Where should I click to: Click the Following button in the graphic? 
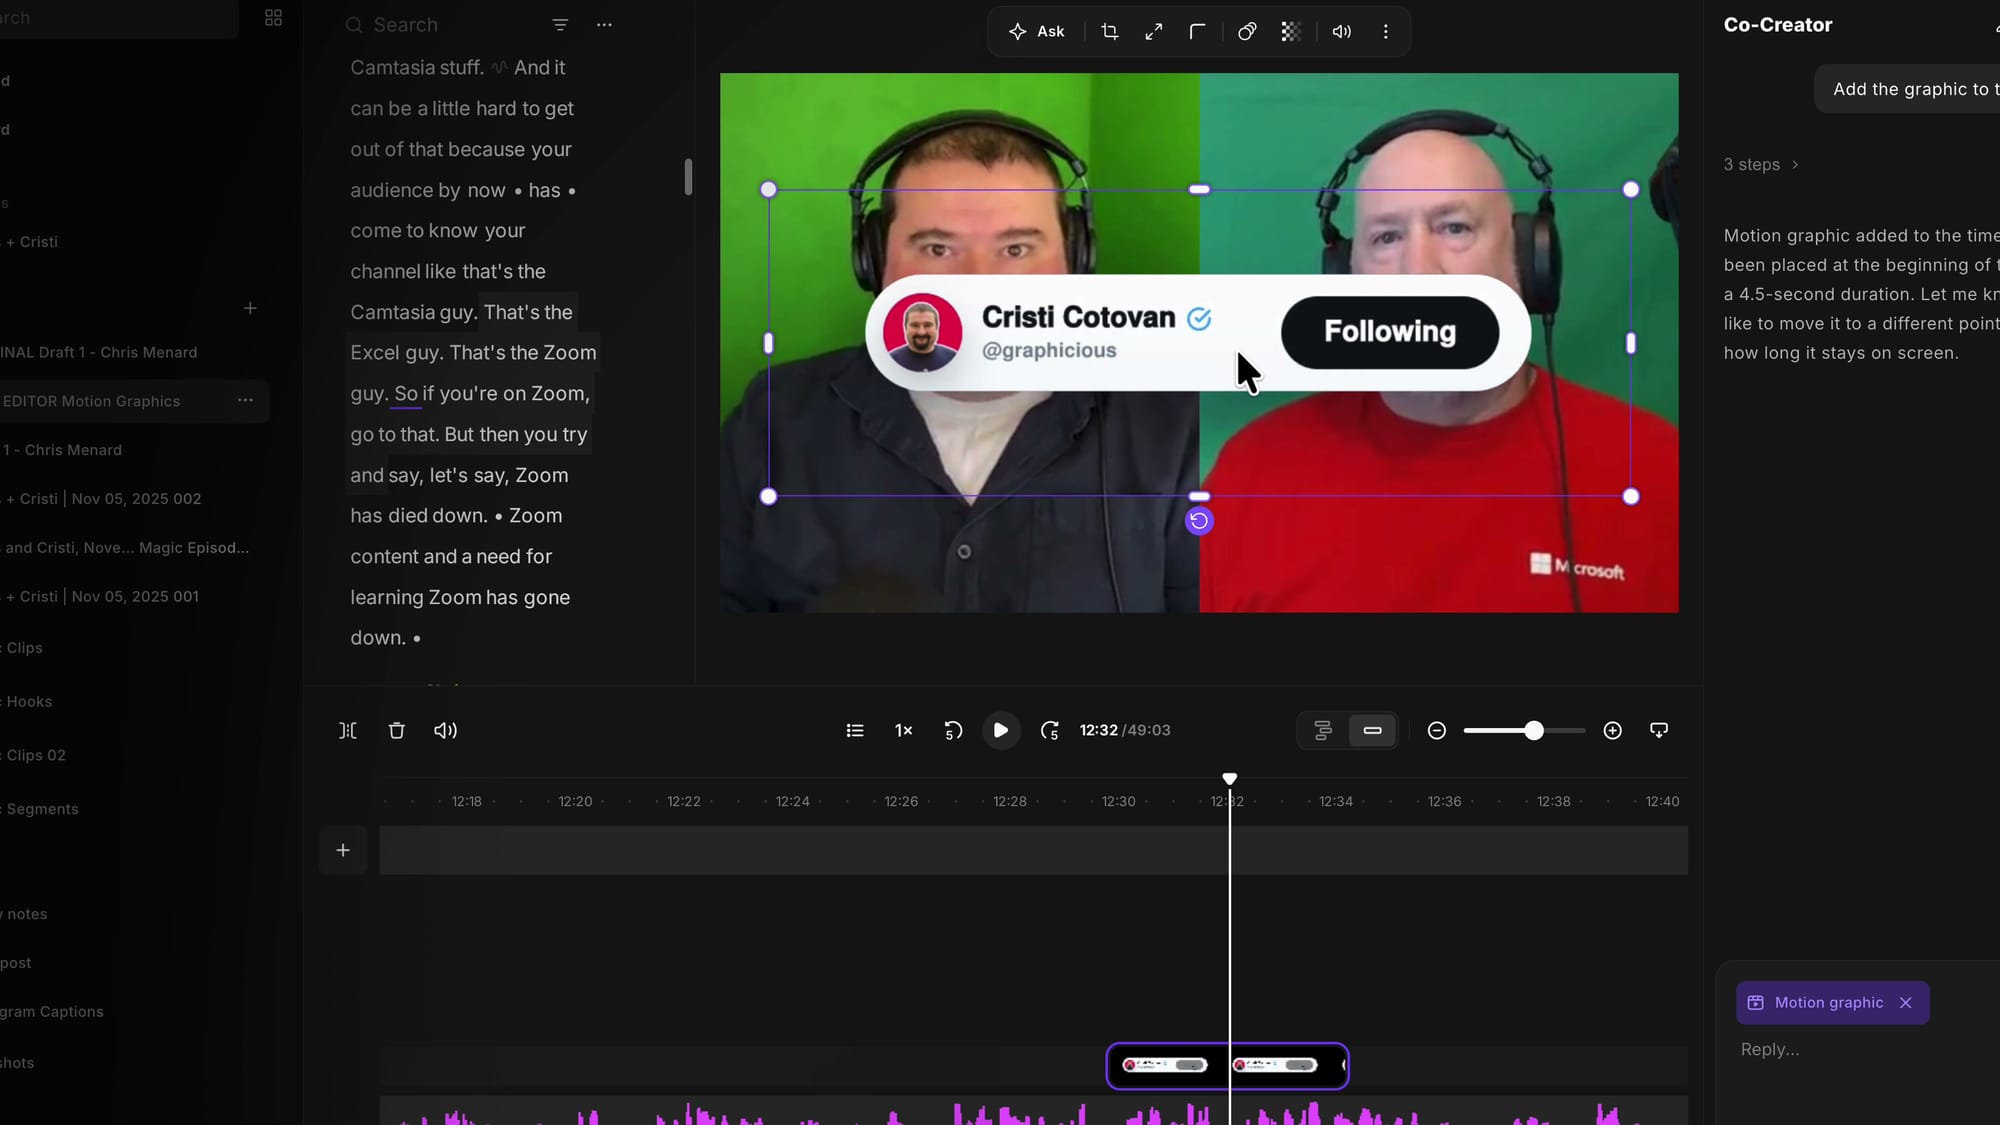1390,332
